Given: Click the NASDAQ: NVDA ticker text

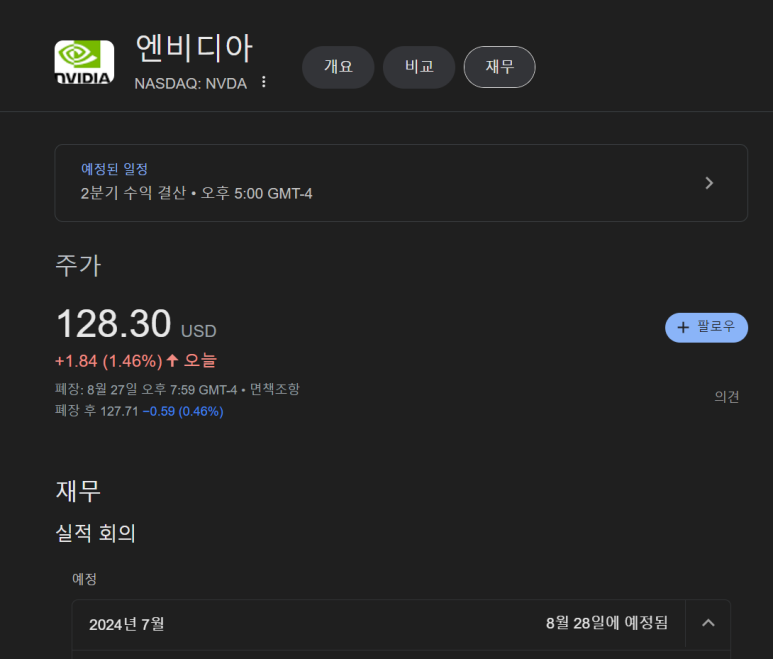Looking at the screenshot, I should (x=191, y=83).
